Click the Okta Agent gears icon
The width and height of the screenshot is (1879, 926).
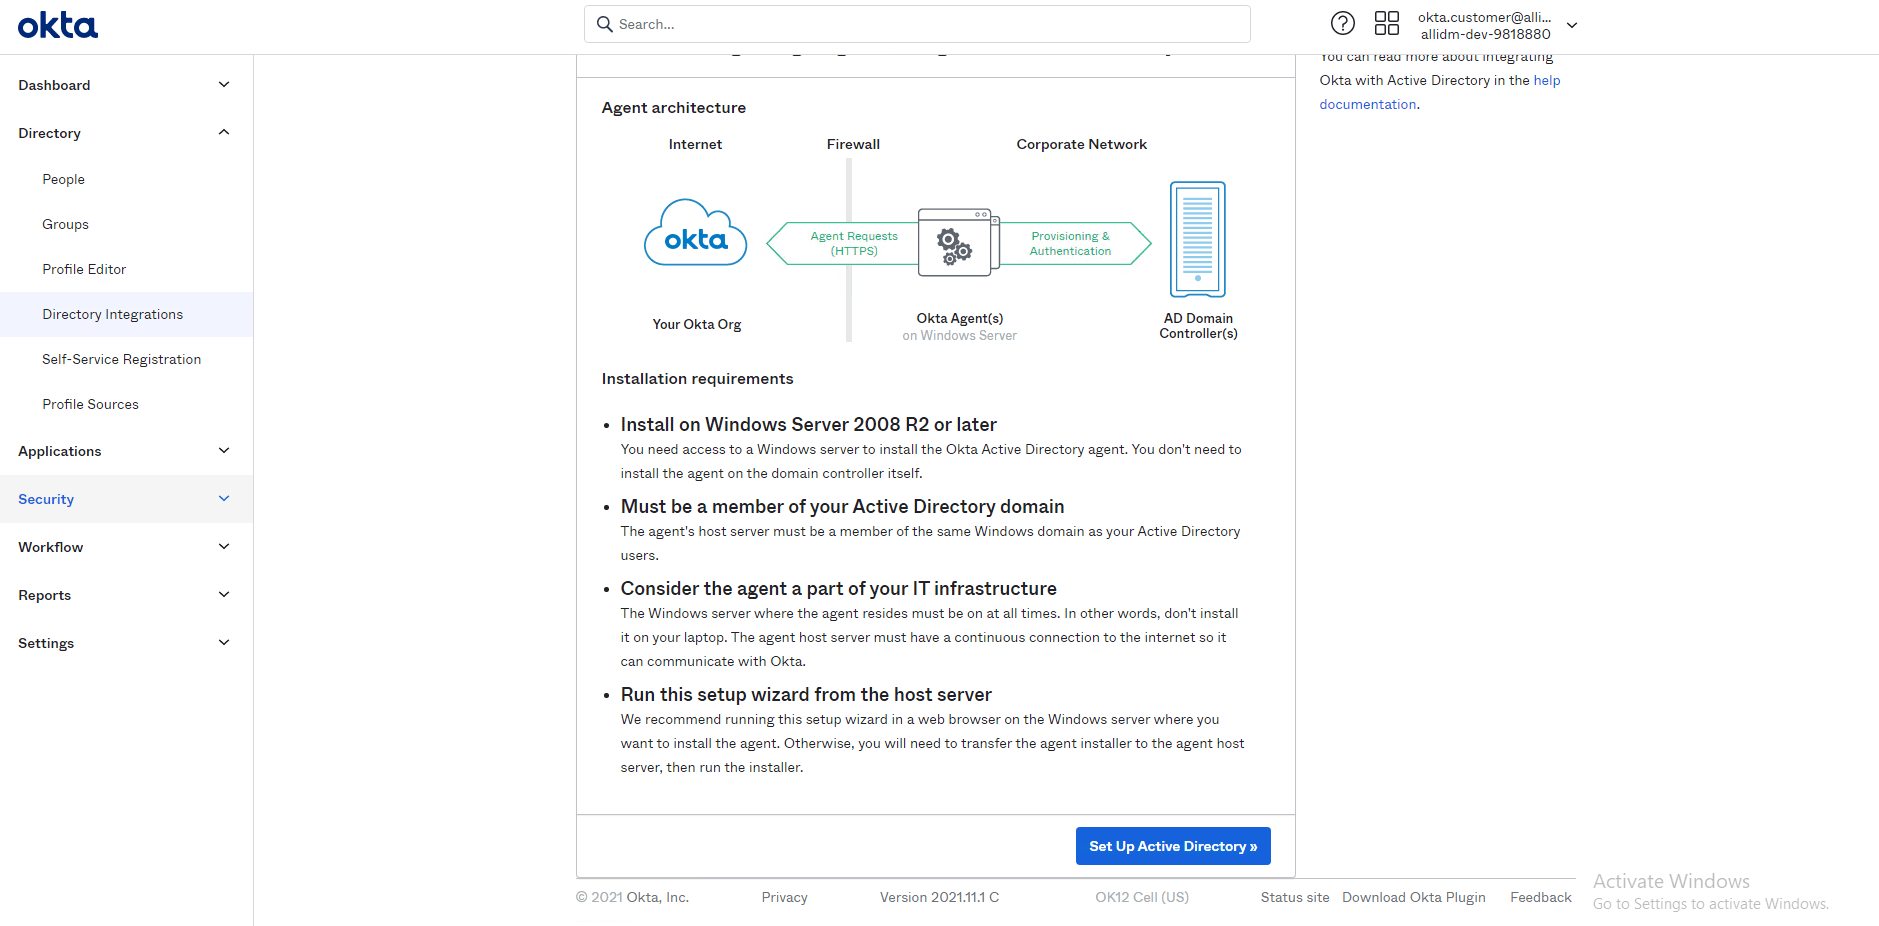pyautogui.click(x=958, y=242)
